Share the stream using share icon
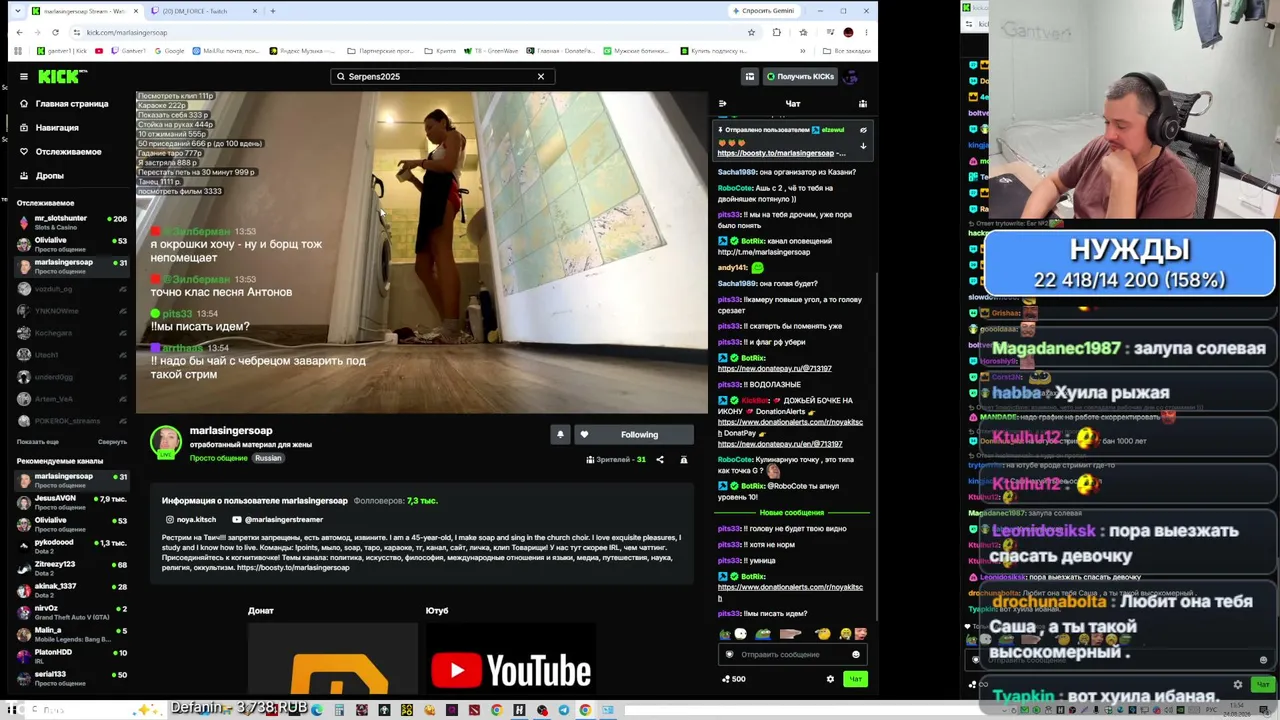 pos(662,460)
